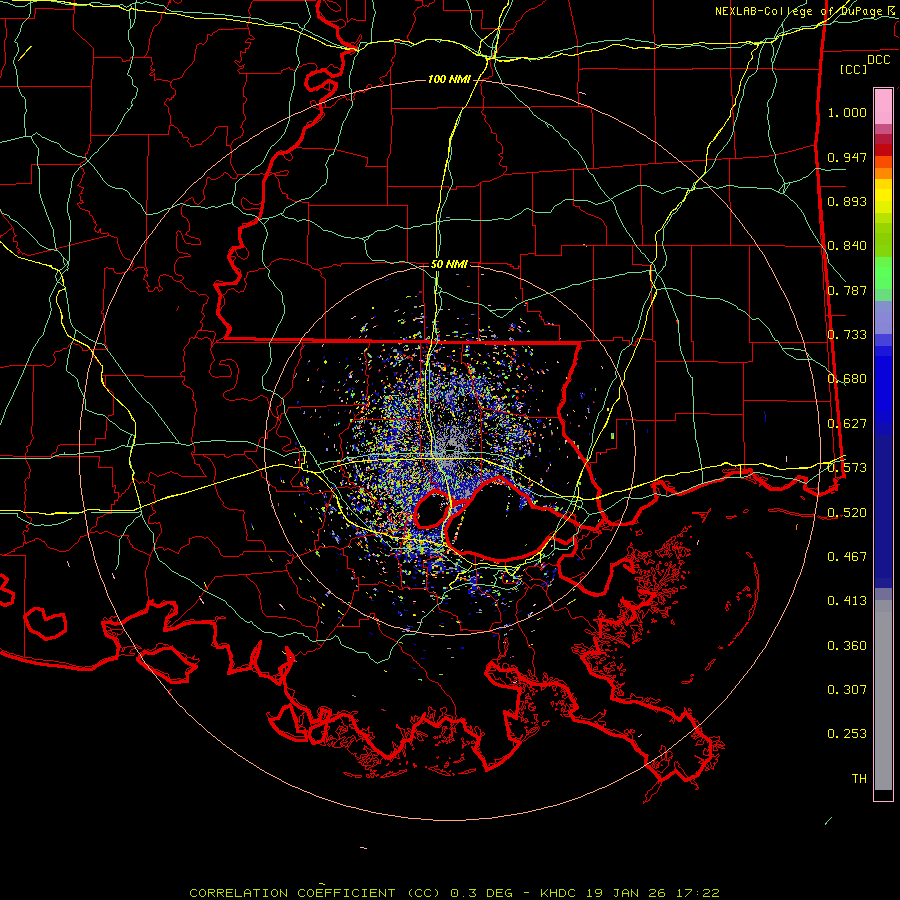Click the 0.947 legend value
900x900 pixels.
point(847,157)
